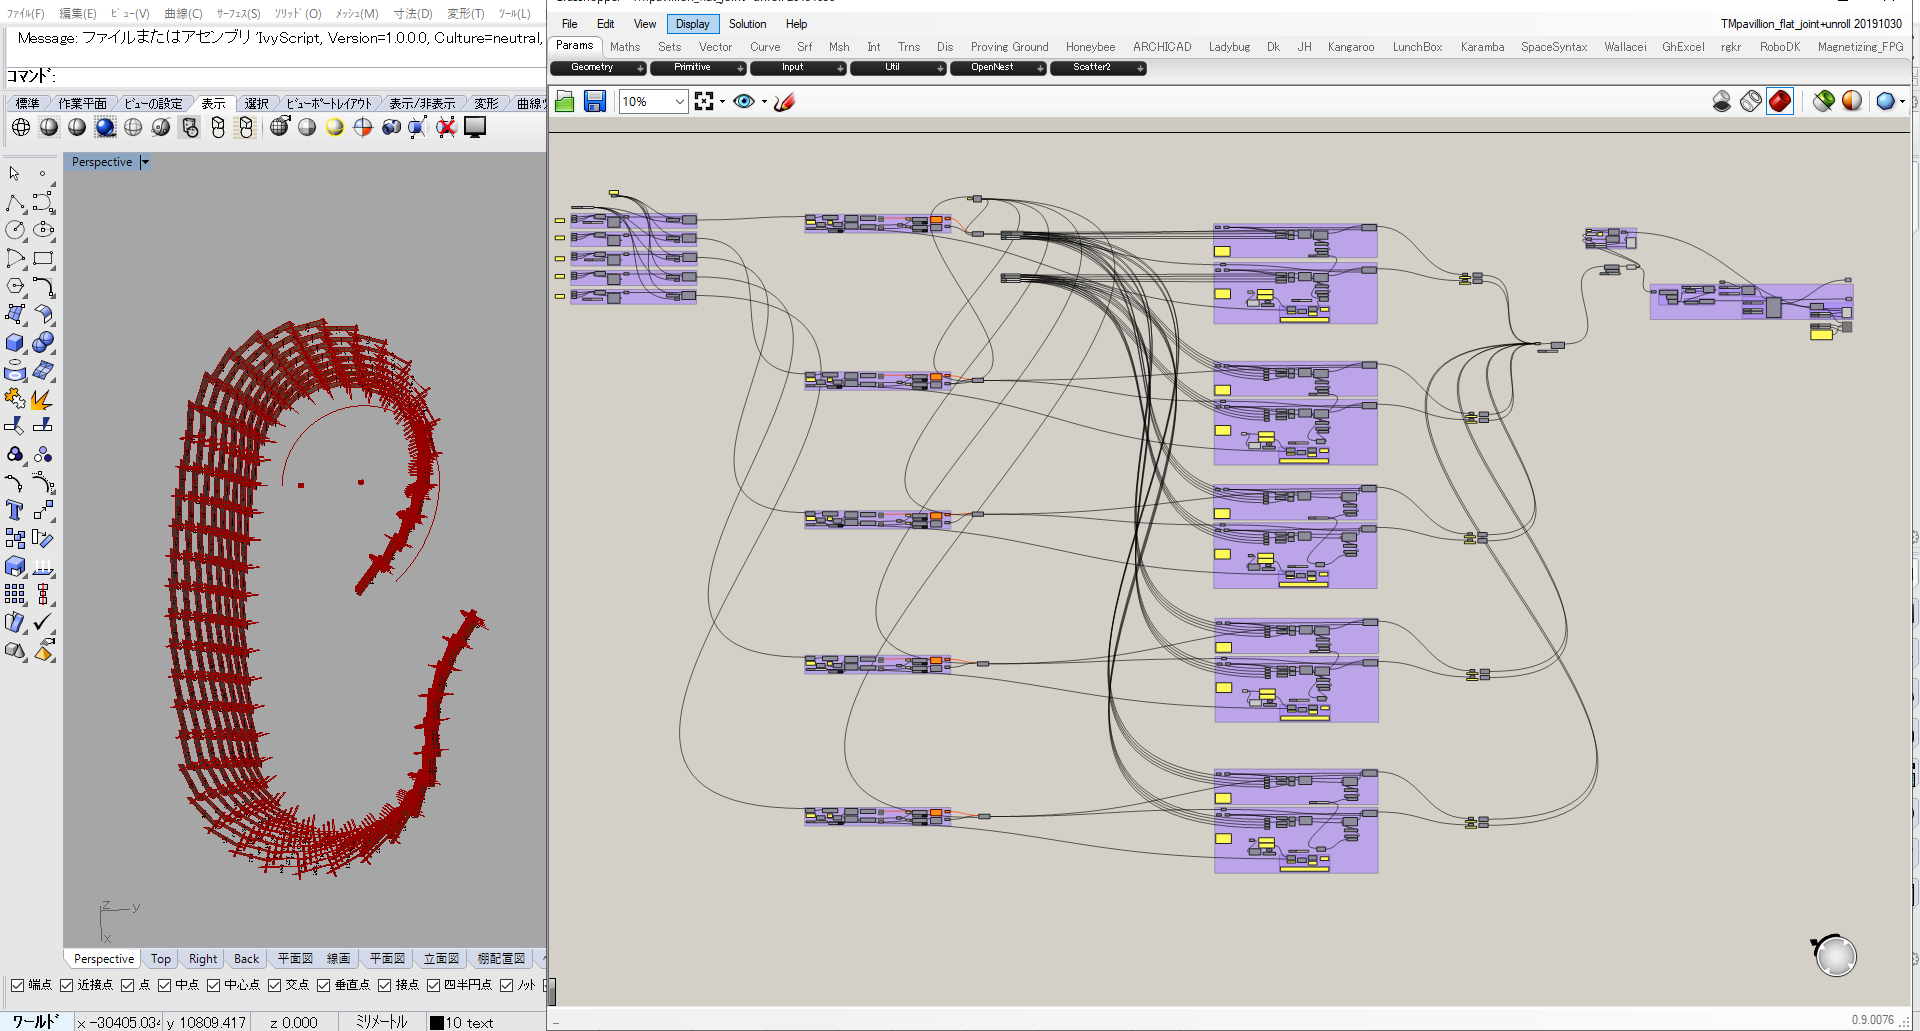This screenshot has height=1031, width=1920.
Task: Switch to the Right viewport tab
Action: point(203,958)
